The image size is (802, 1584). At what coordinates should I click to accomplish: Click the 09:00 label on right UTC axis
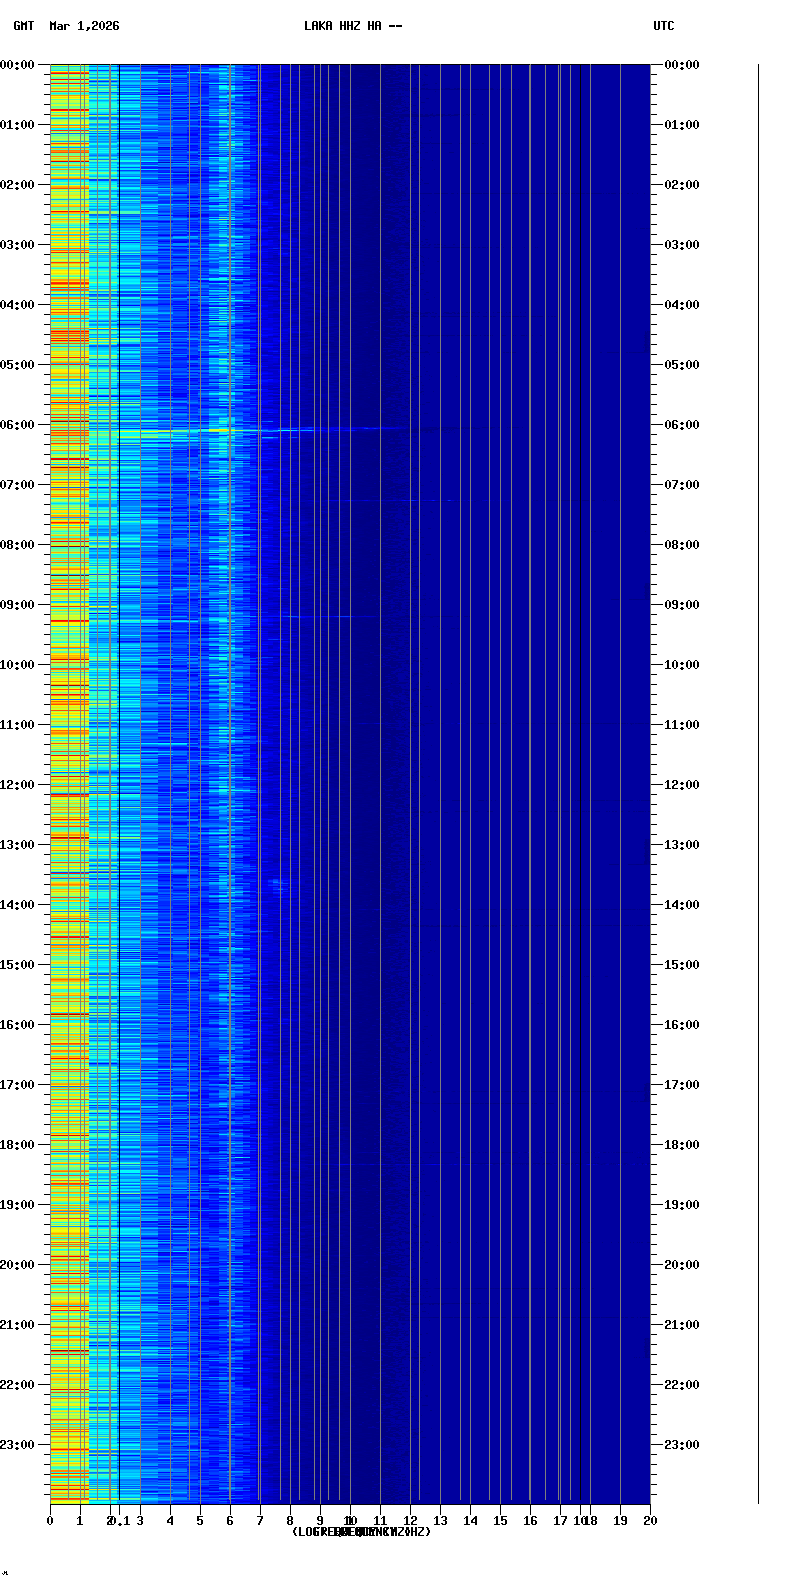point(681,605)
